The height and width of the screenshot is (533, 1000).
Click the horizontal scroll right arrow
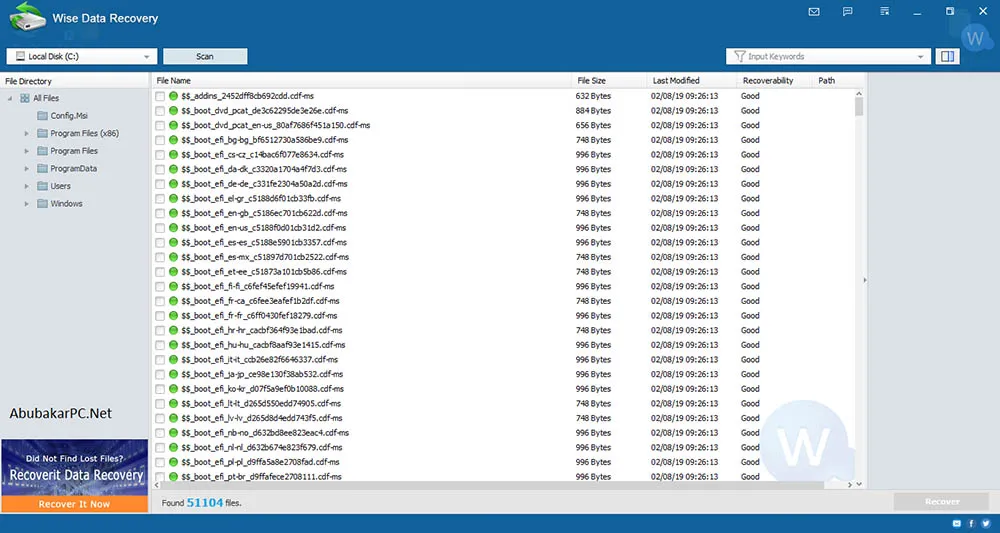tap(851, 485)
